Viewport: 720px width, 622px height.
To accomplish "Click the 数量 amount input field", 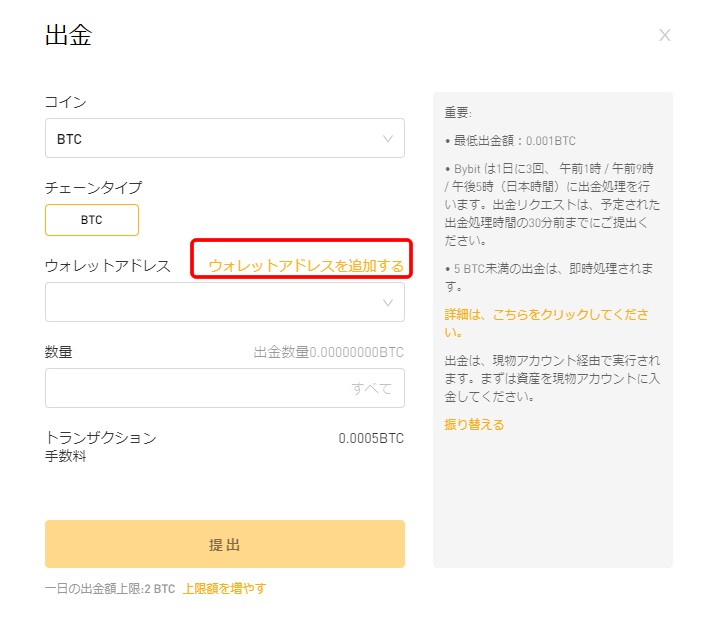I will coord(225,388).
